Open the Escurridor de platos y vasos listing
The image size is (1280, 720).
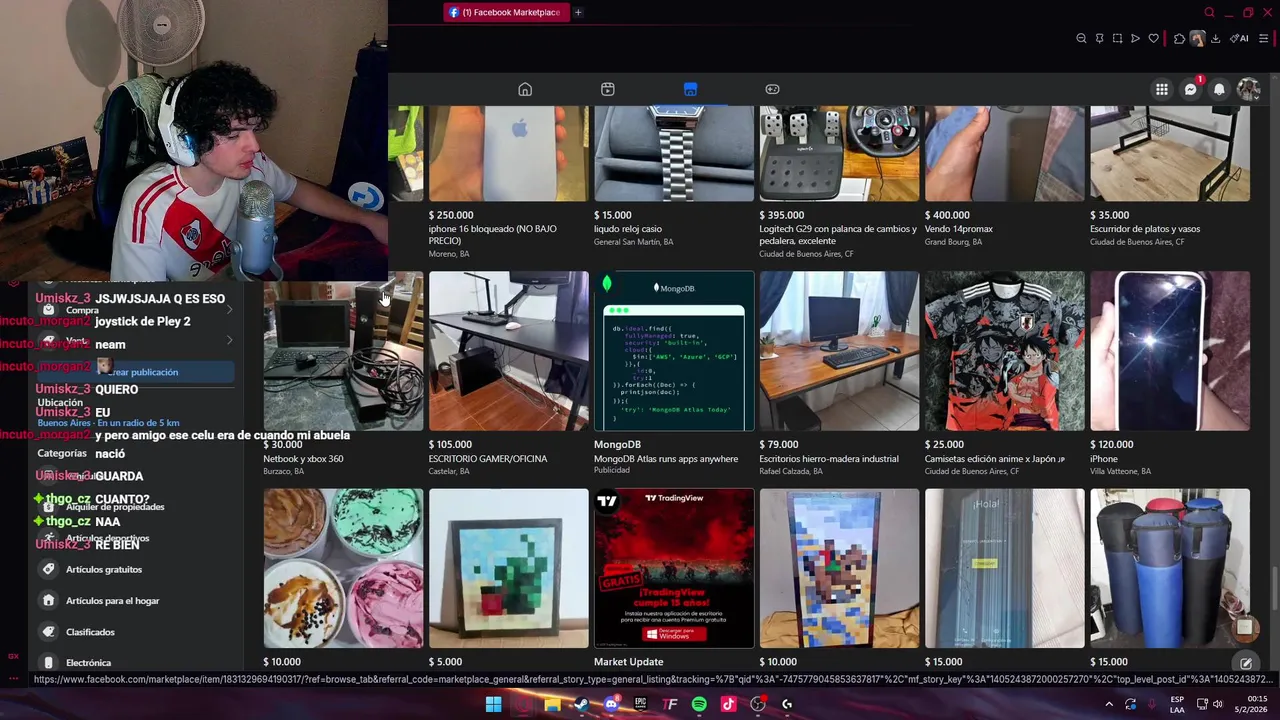coord(1170,177)
